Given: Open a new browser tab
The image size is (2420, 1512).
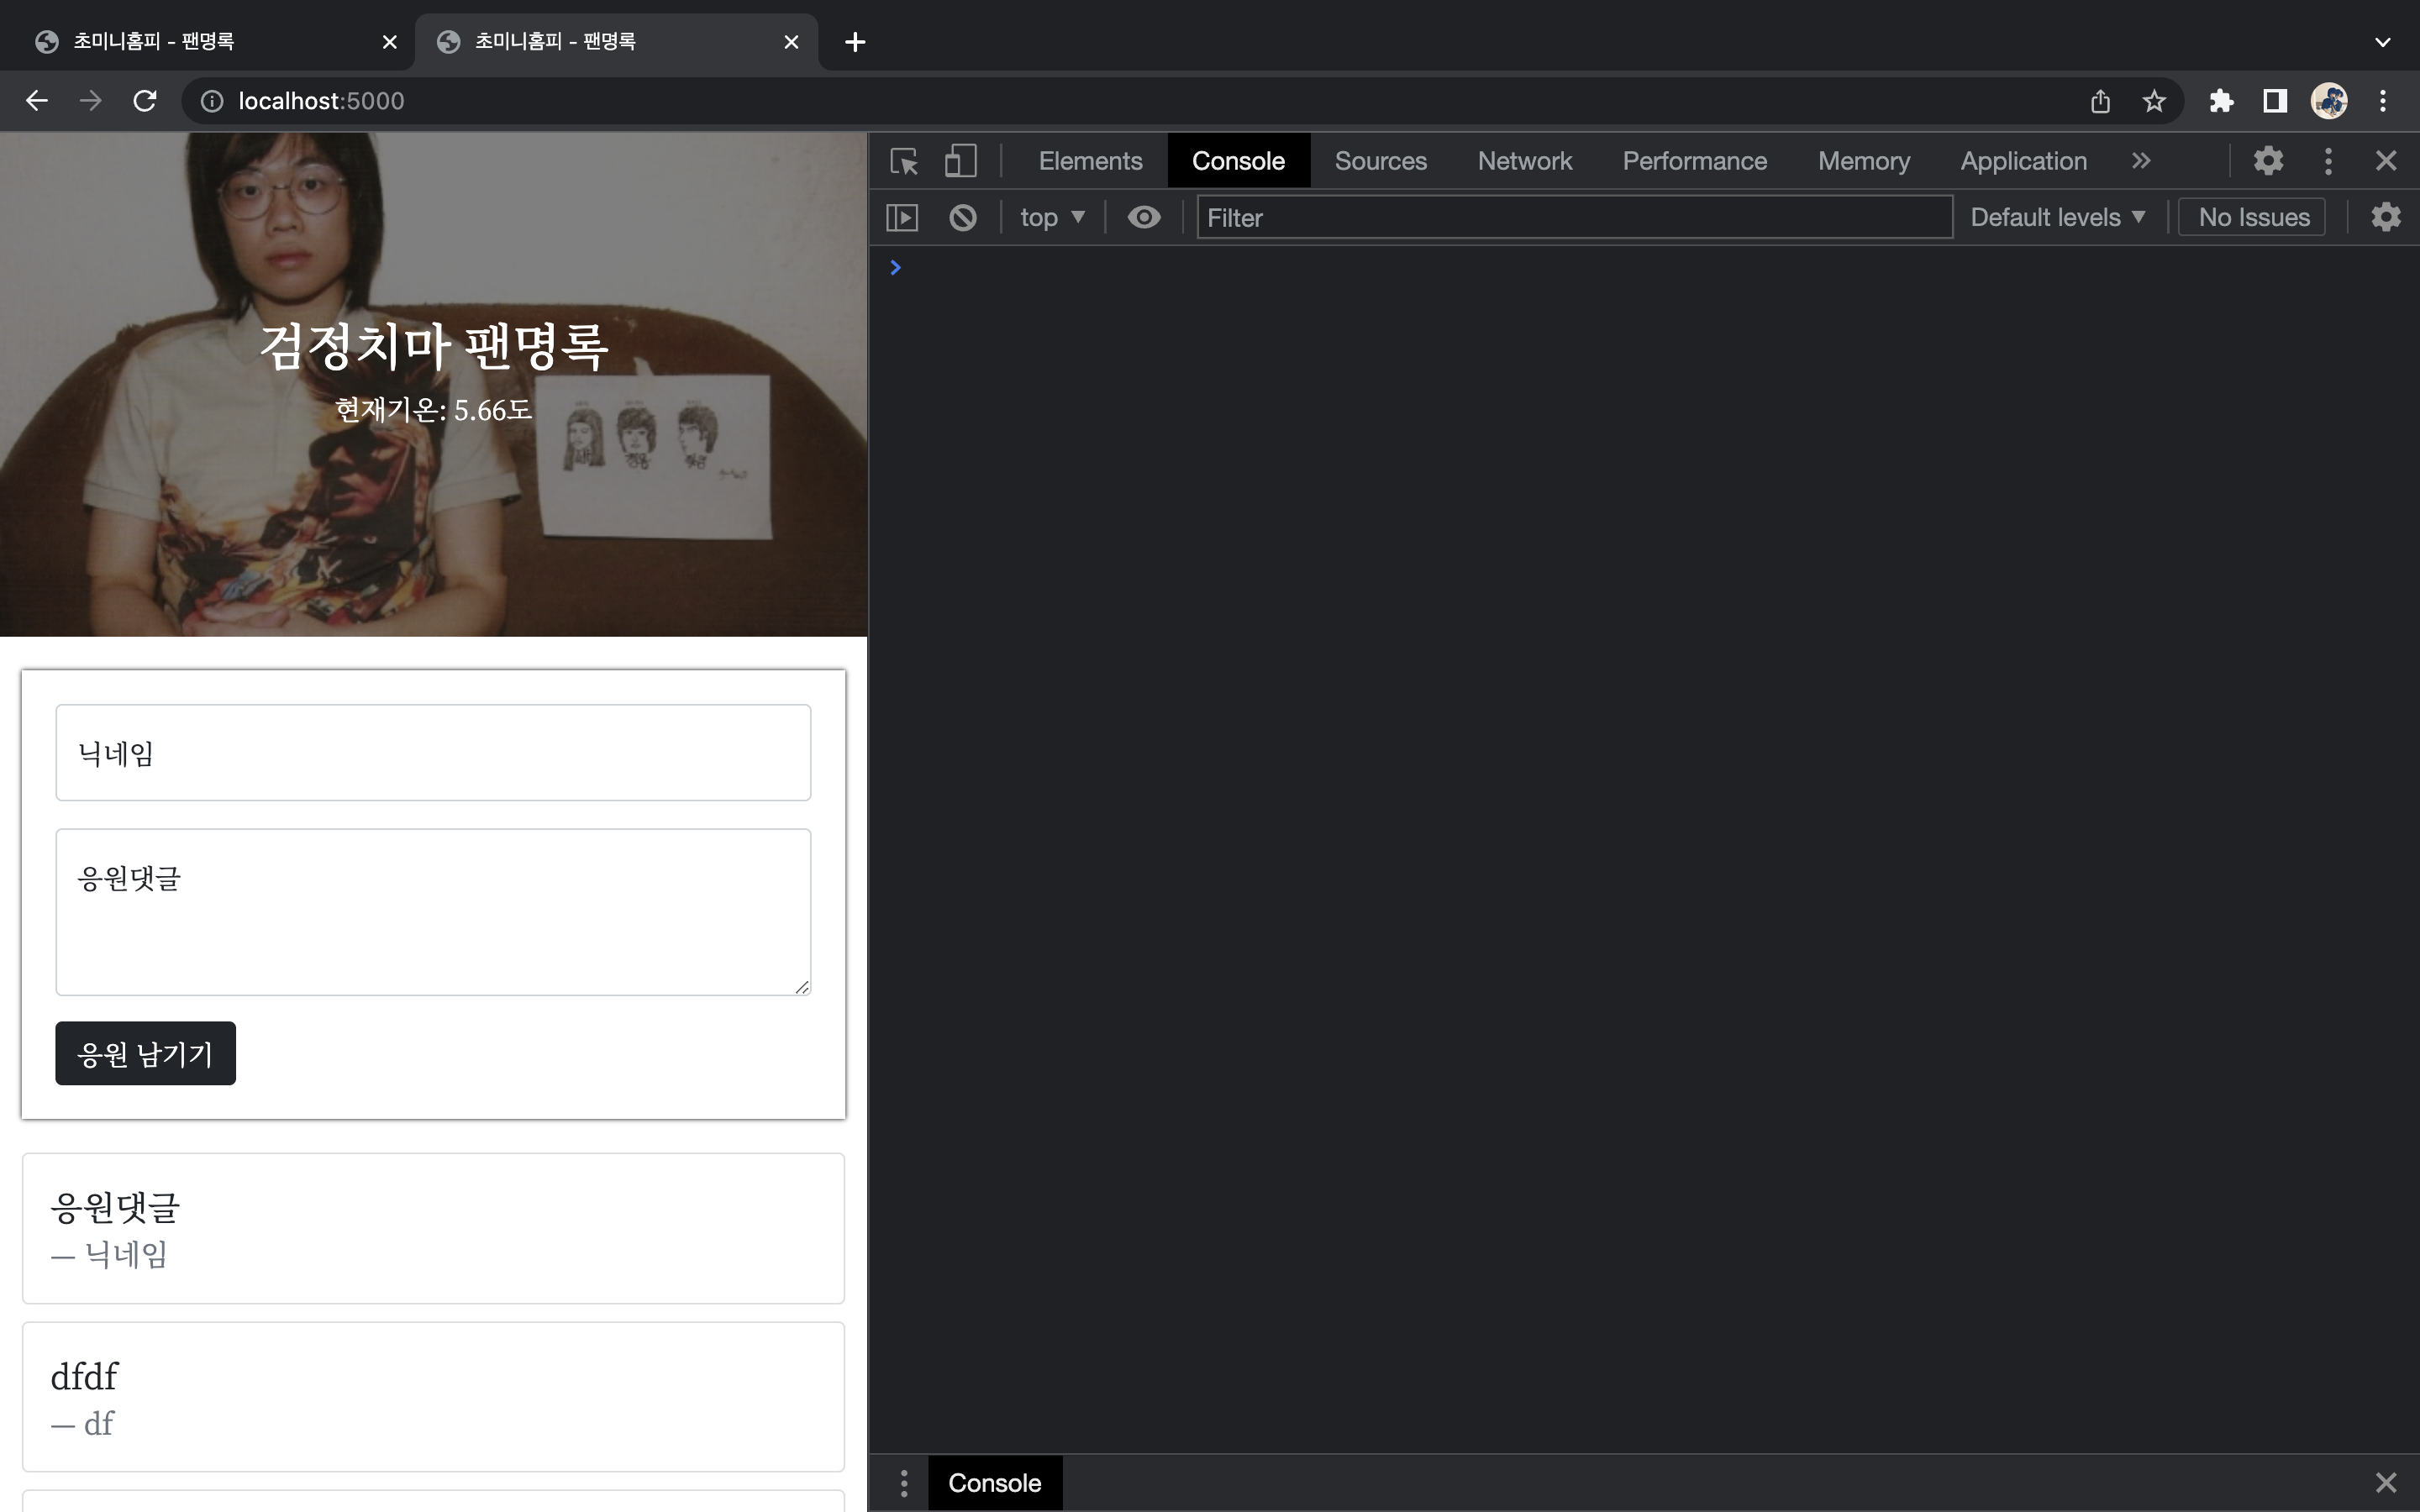Looking at the screenshot, I should [x=855, y=42].
